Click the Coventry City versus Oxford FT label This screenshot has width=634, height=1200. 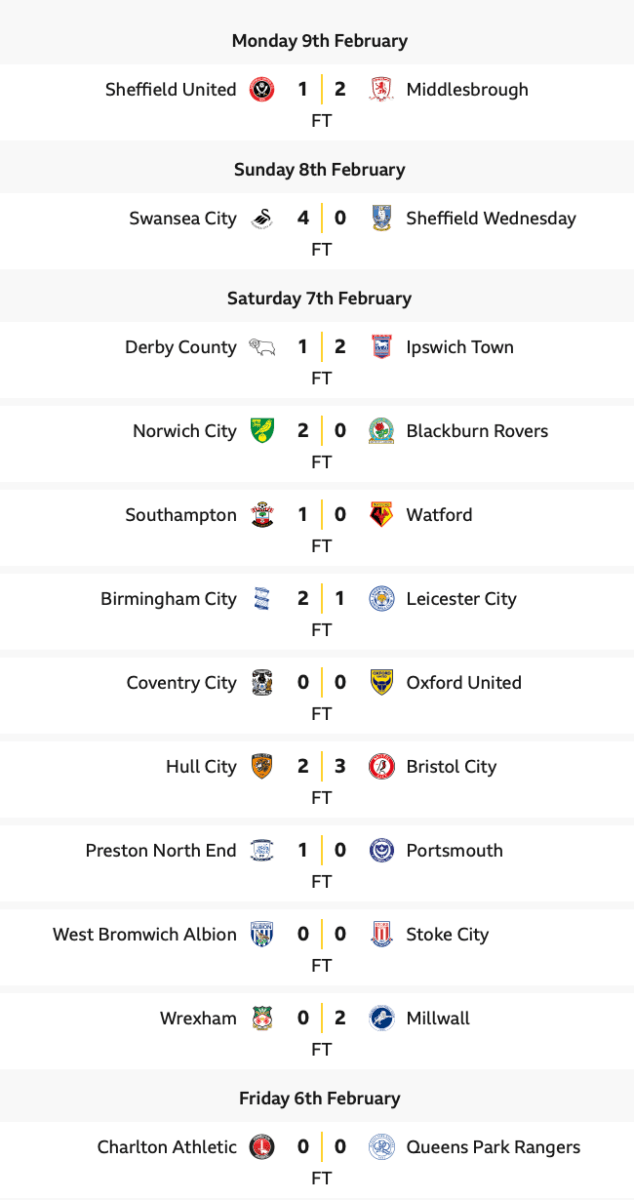coord(321,714)
